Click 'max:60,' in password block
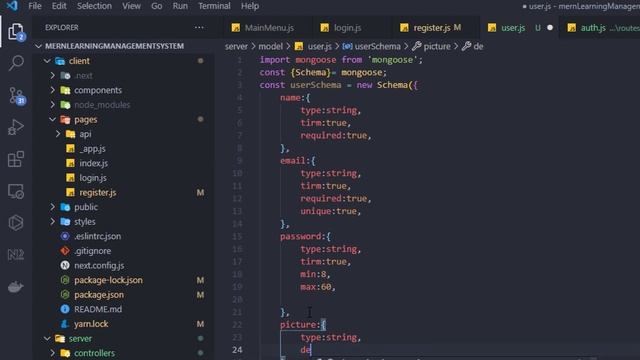This screenshot has width=640, height=360. (x=318, y=287)
